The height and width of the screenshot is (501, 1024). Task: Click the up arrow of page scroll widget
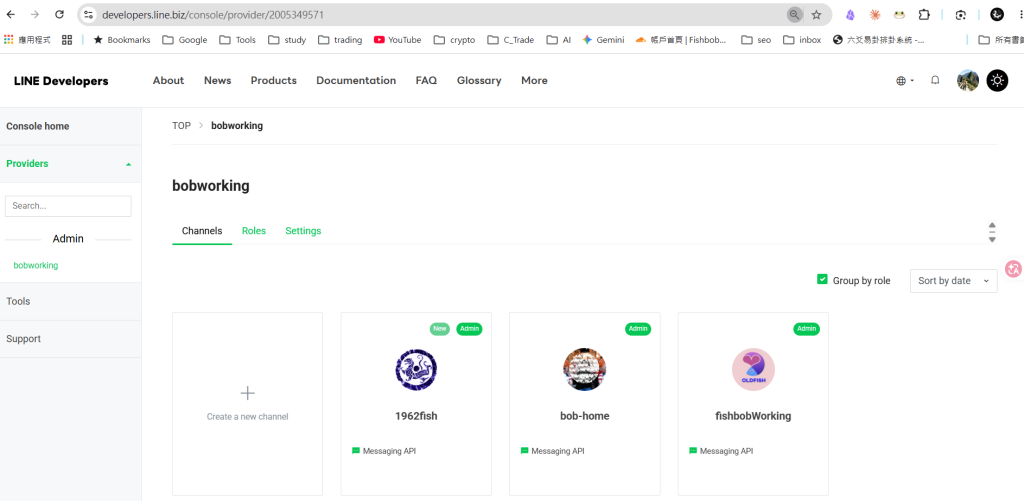click(992, 225)
